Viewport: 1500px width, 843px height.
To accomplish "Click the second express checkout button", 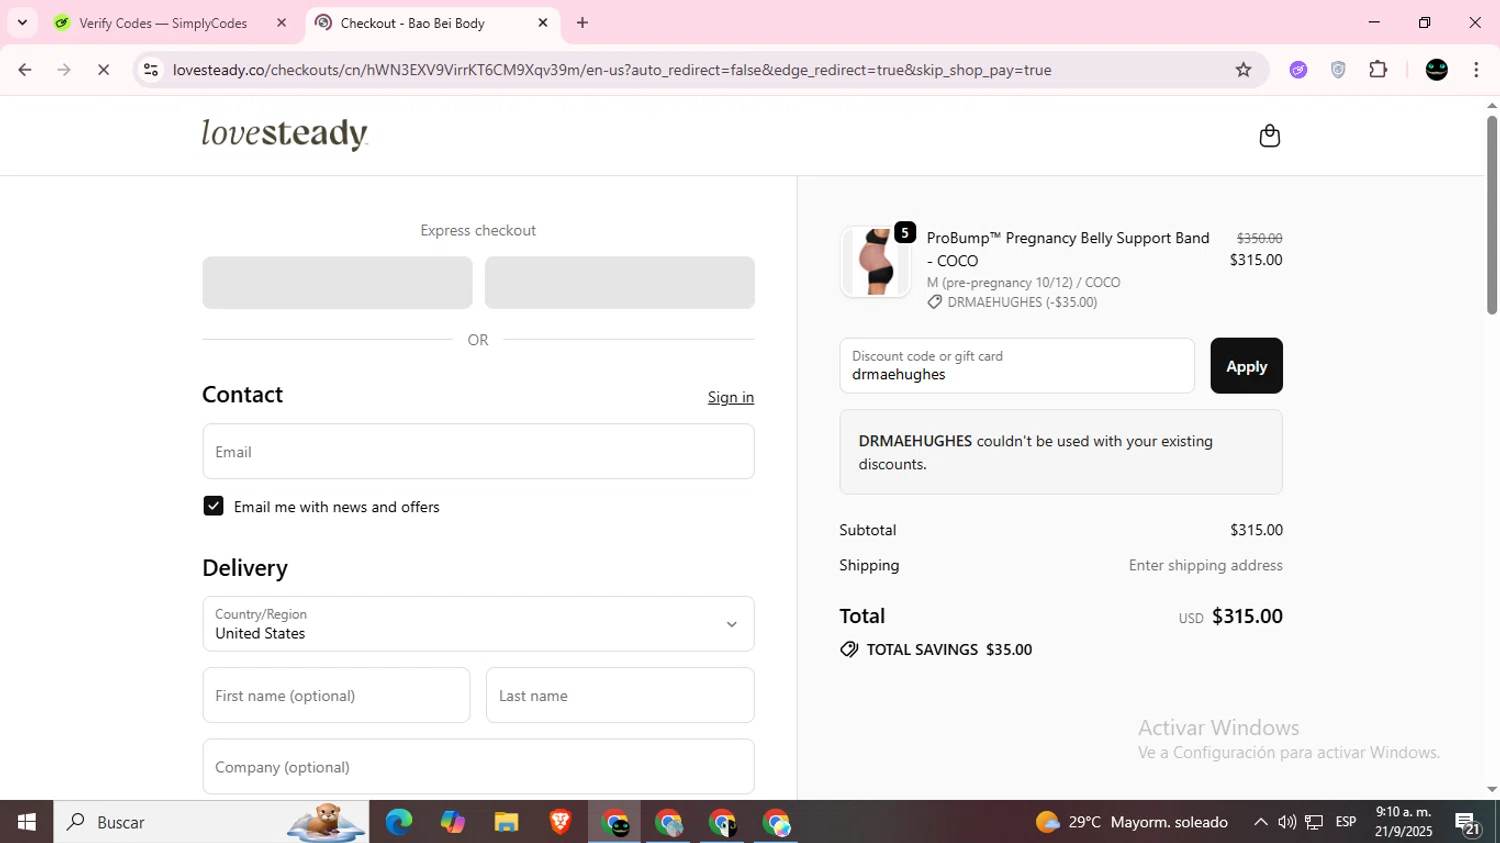I will click(620, 282).
